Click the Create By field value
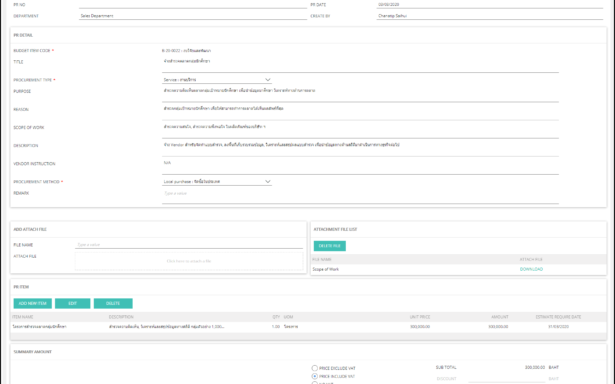The width and height of the screenshot is (615, 384). (489, 16)
